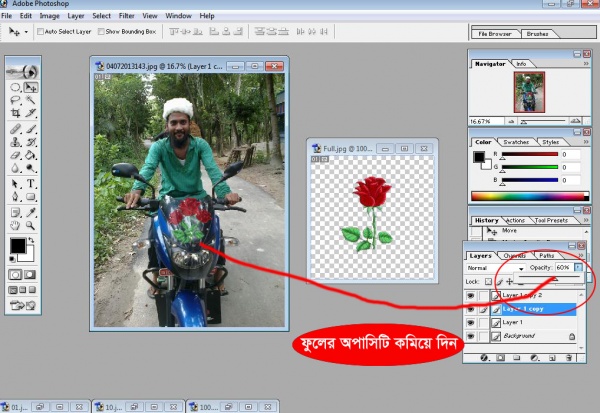Select the Zoom tool
The height and width of the screenshot is (413, 600).
(31, 225)
